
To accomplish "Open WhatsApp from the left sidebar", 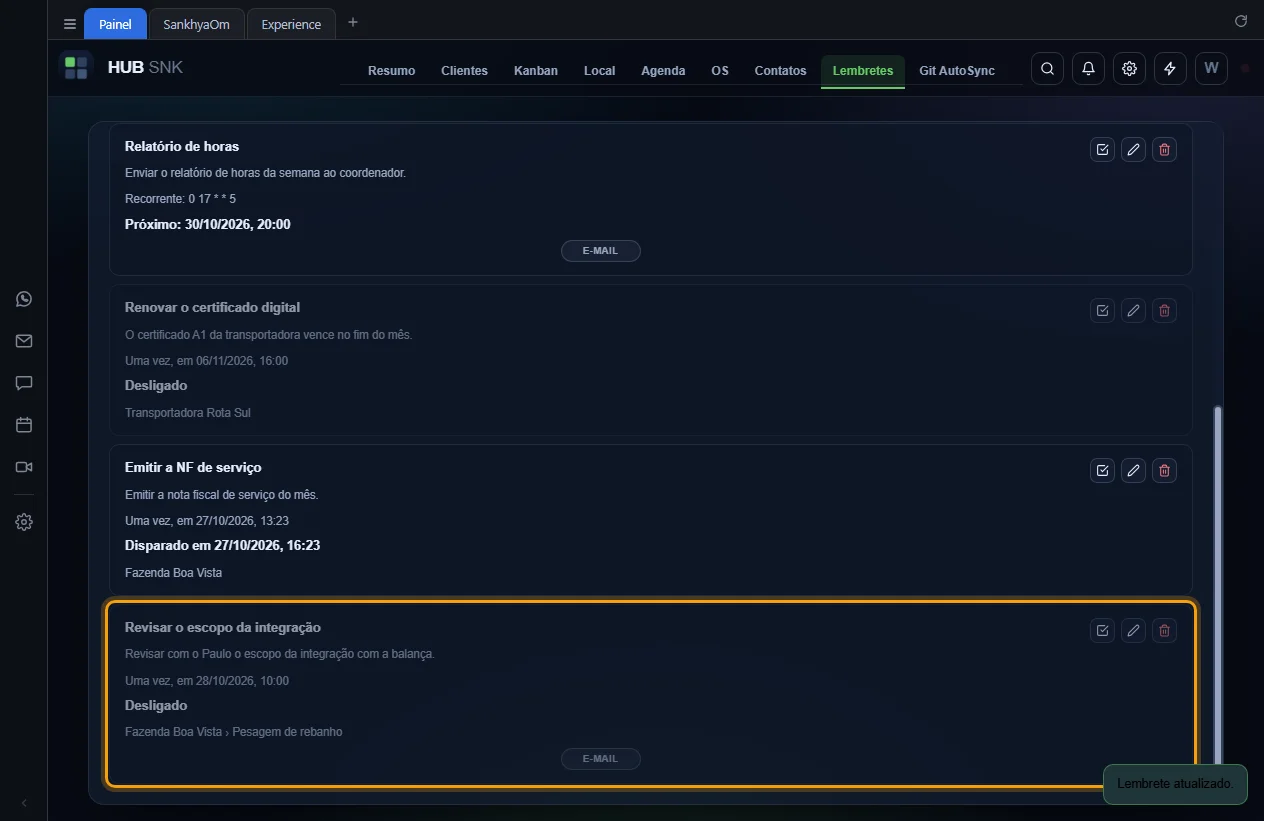I will (24, 299).
